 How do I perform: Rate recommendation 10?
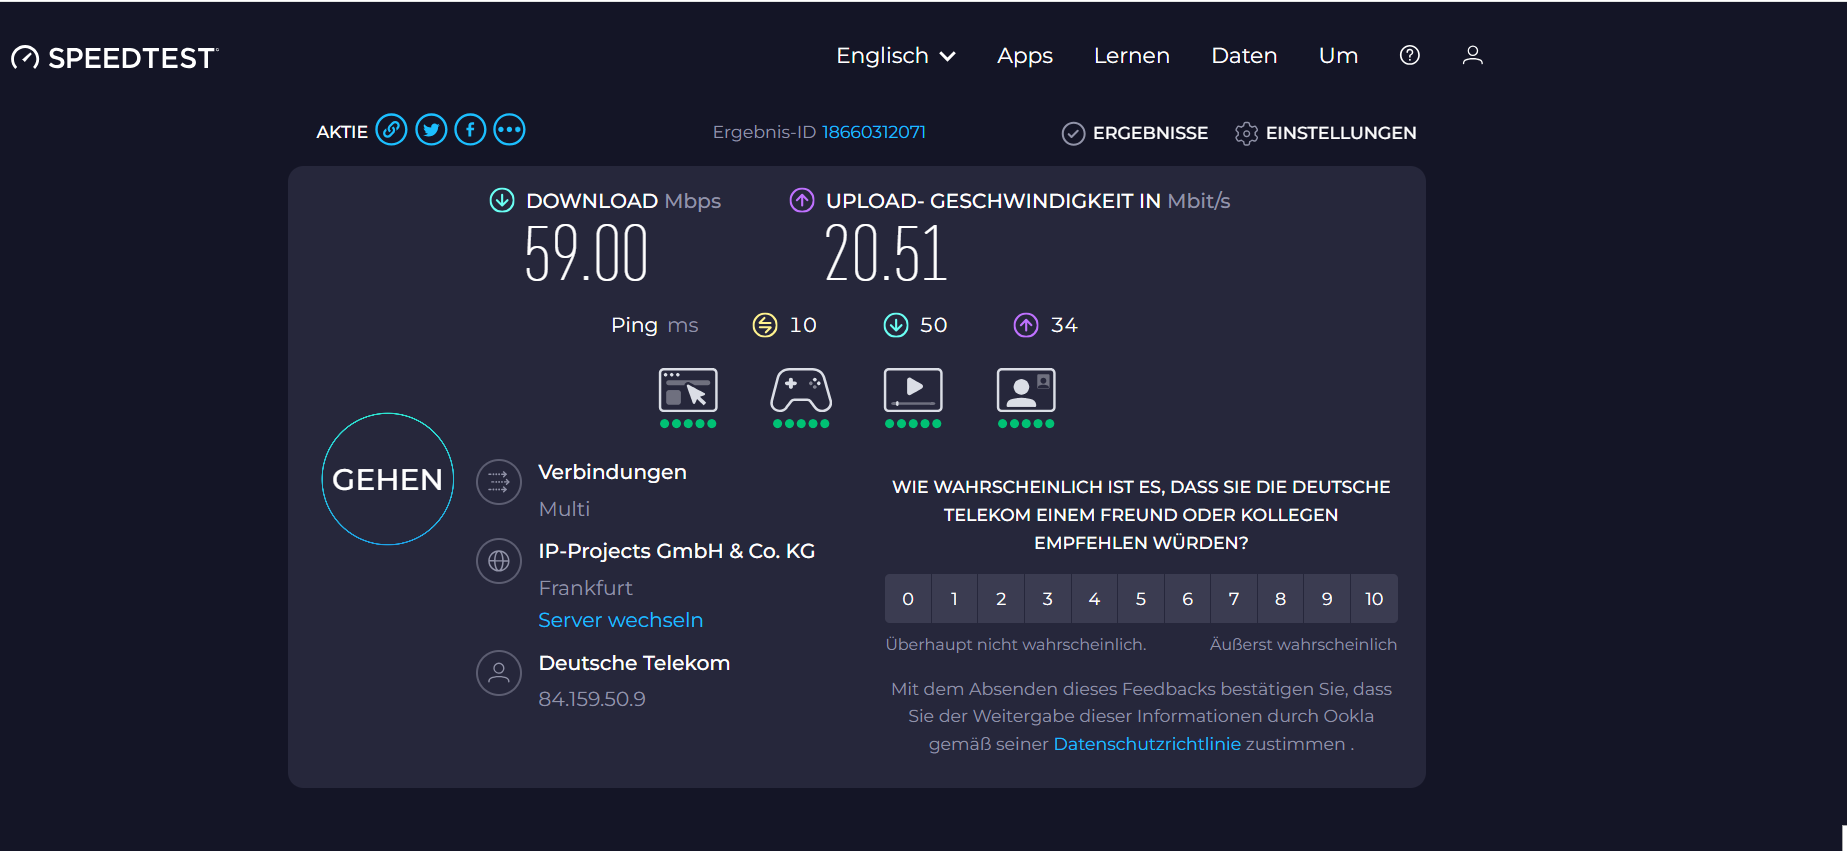point(1374,599)
